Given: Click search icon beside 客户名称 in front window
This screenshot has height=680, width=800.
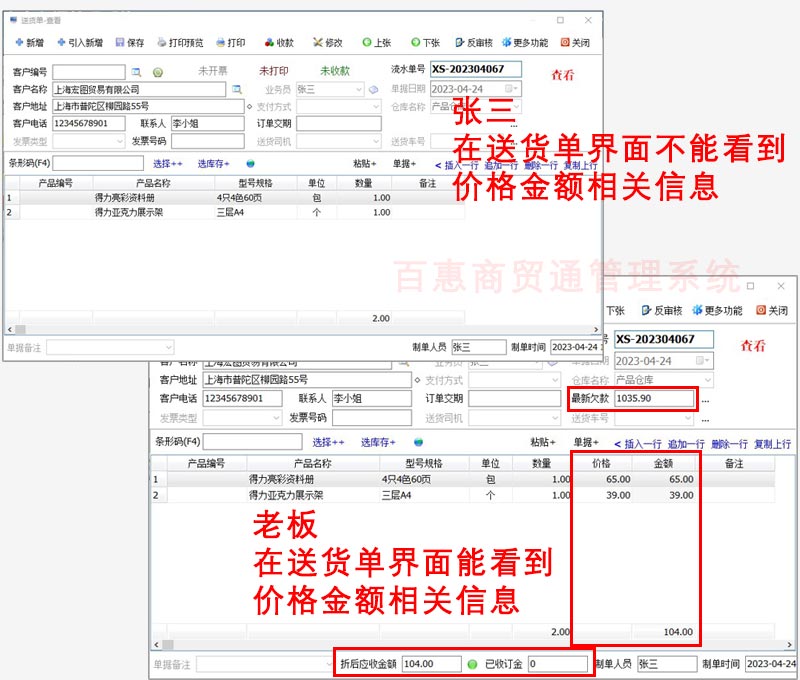Looking at the screenshot, I should tap(237, 89).
